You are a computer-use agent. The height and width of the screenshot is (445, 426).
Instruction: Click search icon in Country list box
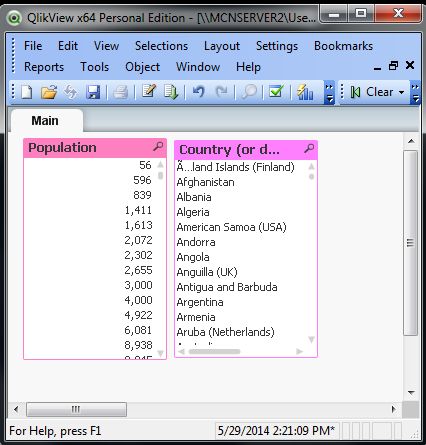pyautogui.click(x=309, y=148)
